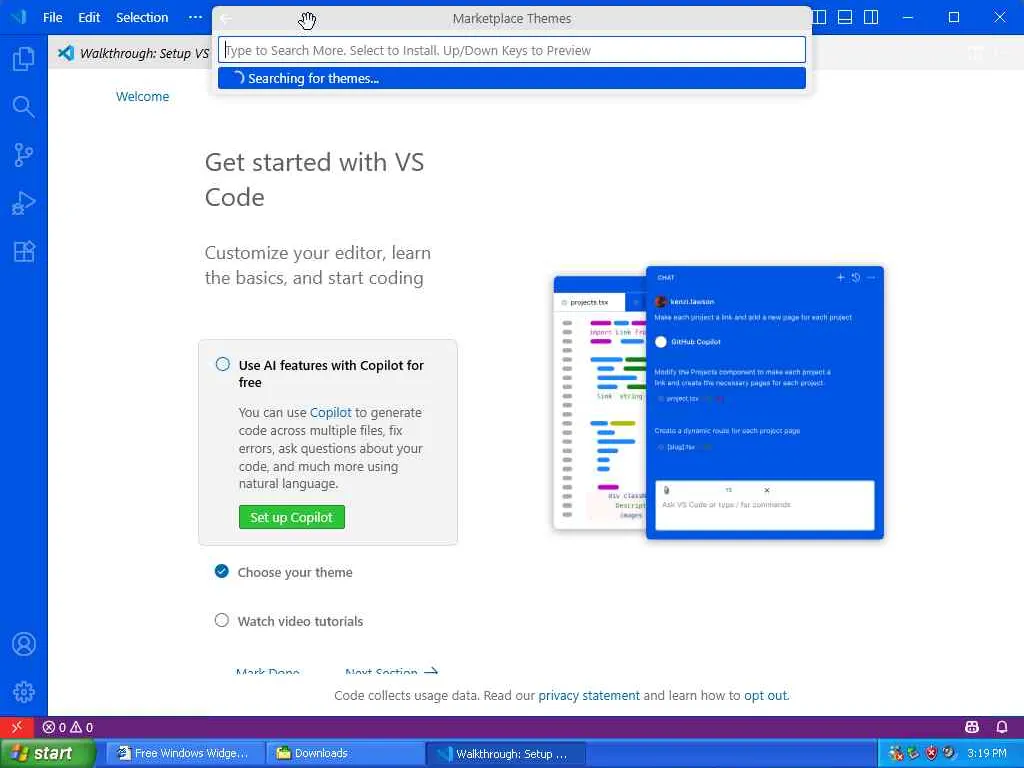1024x768 pixels.
Task: Click the back arrow in Marketplace Themes
Action: [x=226, y=18]
